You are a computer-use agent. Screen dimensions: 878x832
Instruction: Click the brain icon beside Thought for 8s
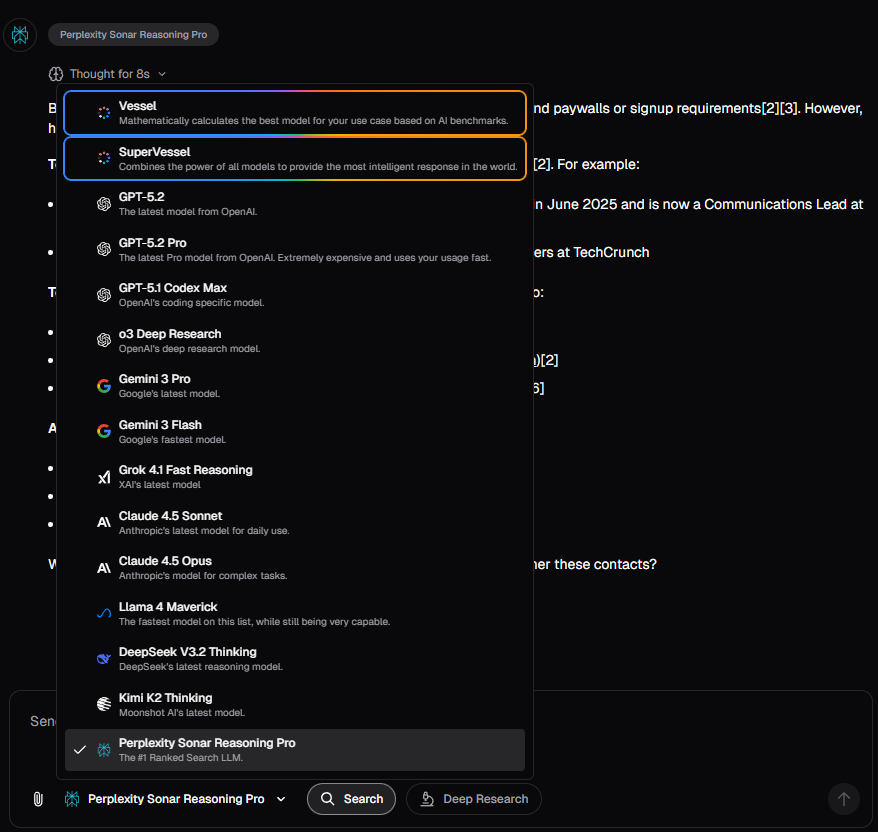pyautogui.click(x=56, y=74)
